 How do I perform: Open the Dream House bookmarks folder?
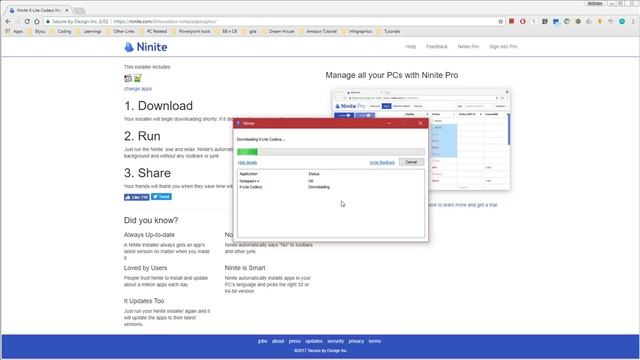278,31
